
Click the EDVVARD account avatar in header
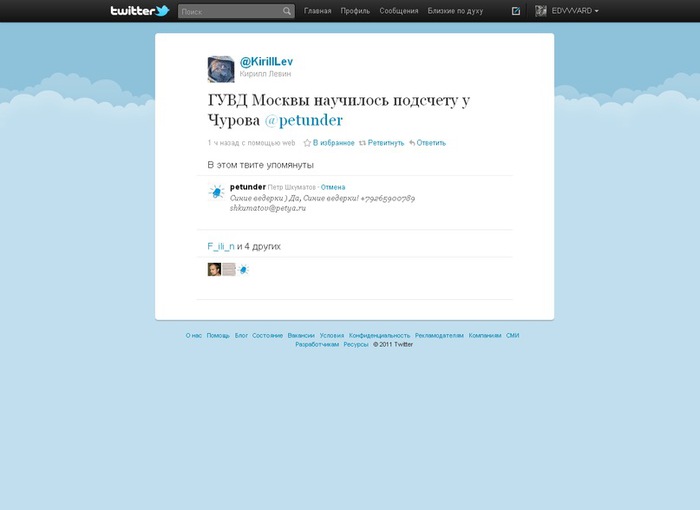pyautogui.click(x=541, y=11)
